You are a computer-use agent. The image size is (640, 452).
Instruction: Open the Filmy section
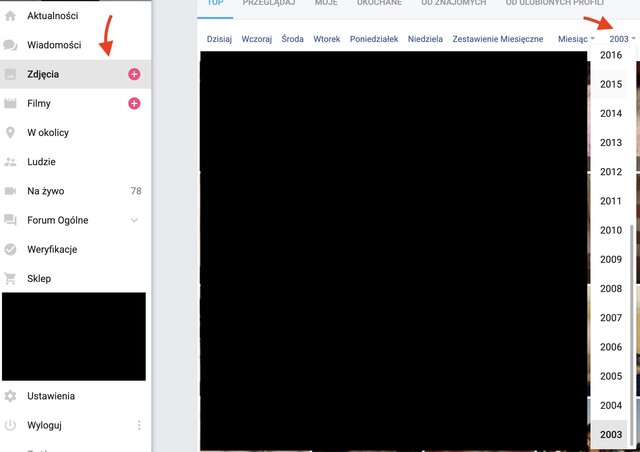[x=39, y=104]
